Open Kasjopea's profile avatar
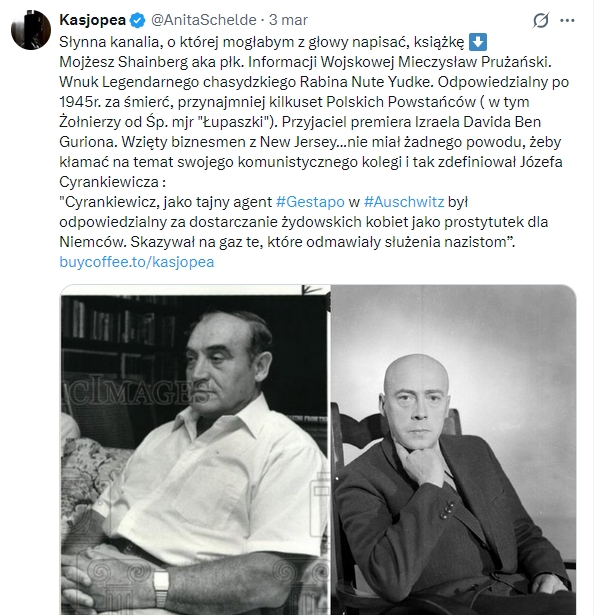Image resolution: width=597 pixels, height=615 pixels. pos(31,30)
